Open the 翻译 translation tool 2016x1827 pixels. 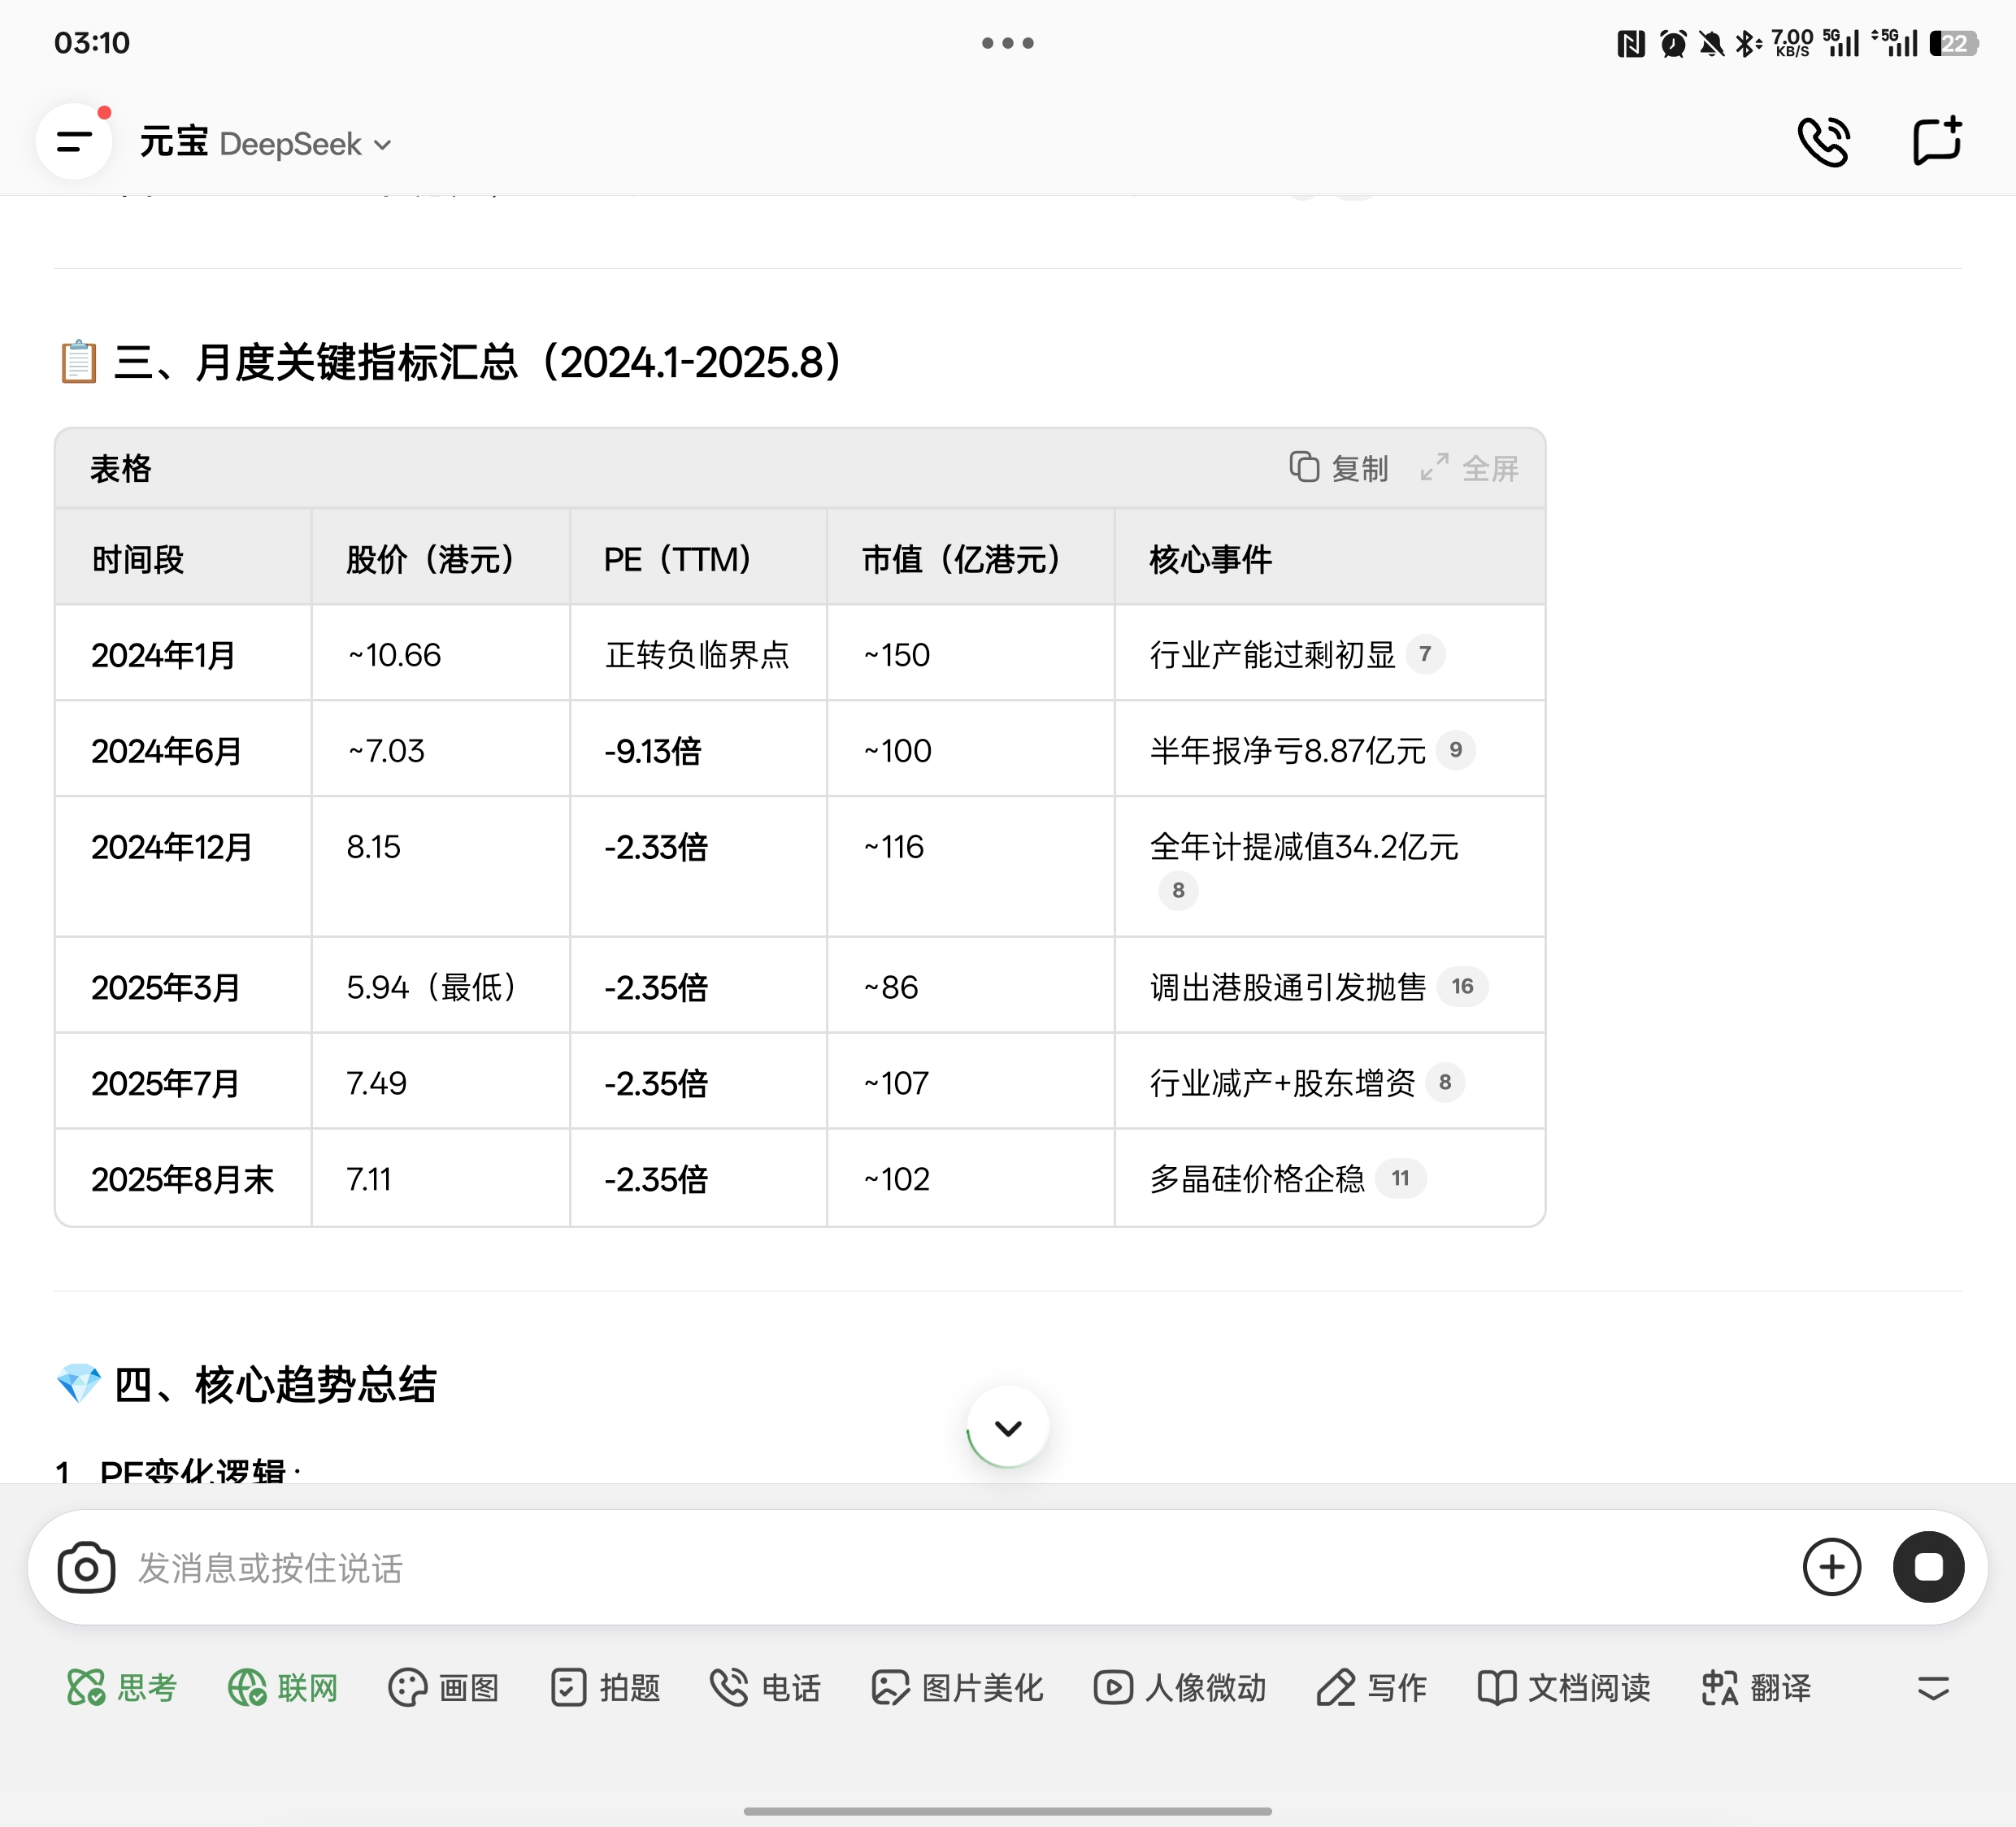[x=1756, y=1688]
